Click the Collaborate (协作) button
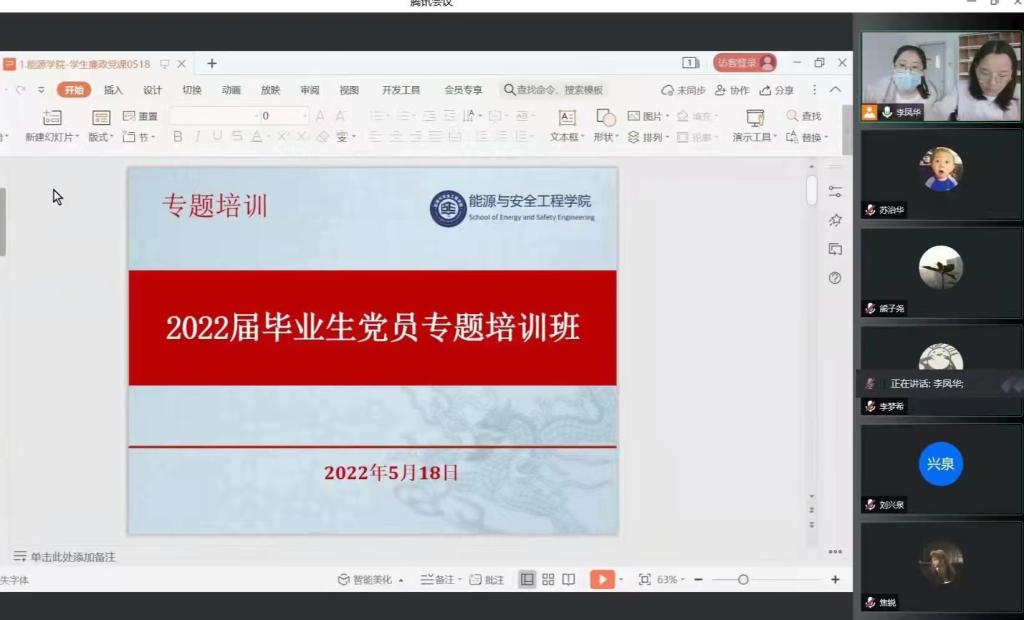 pos(732,90)
